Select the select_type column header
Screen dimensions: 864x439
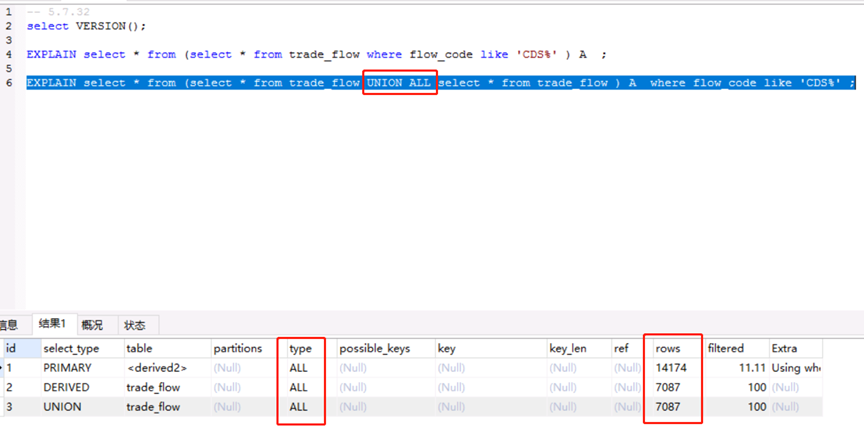tap(83, 348)
